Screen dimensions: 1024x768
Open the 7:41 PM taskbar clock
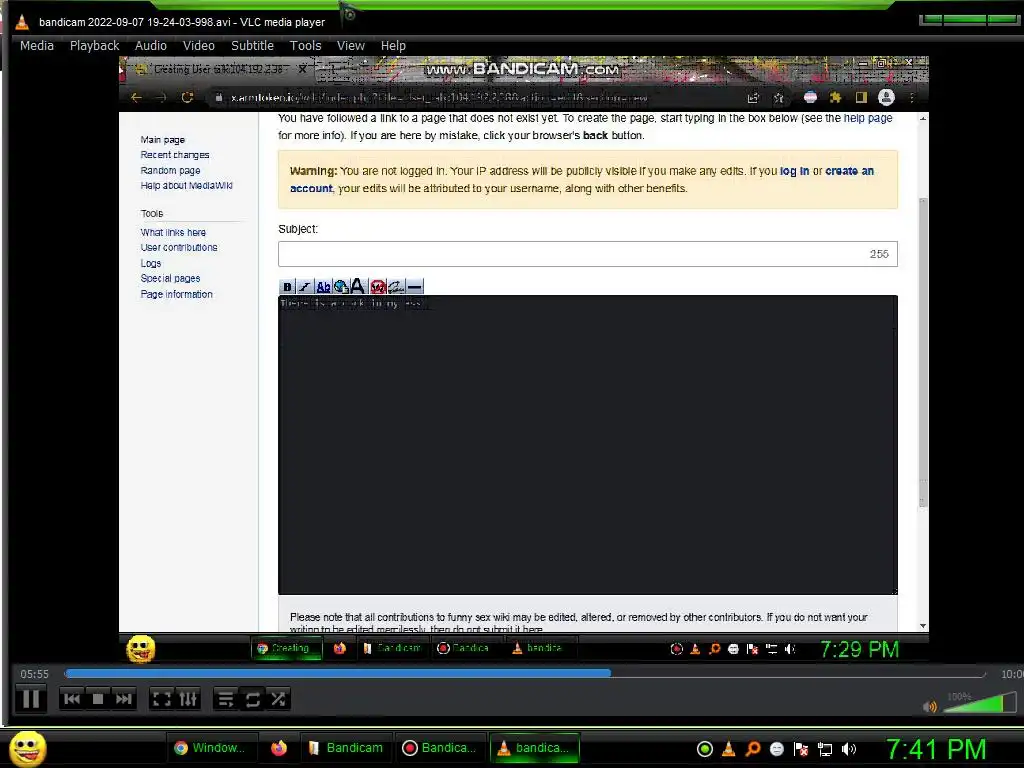(x=935, y=749)
